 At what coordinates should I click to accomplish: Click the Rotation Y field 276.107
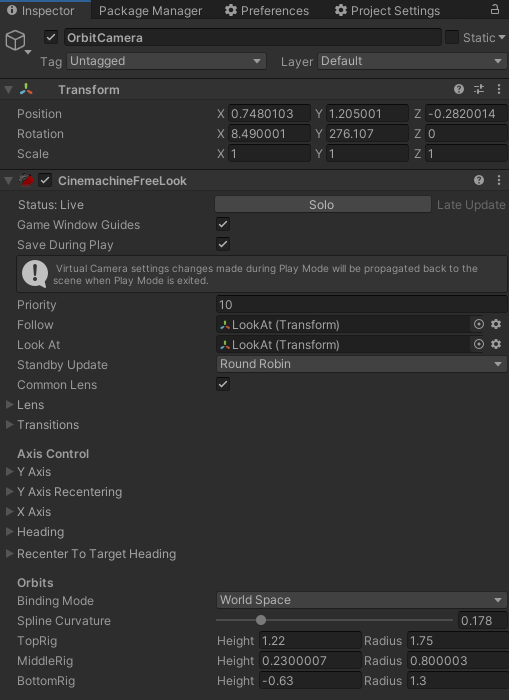tap(367, 133)
